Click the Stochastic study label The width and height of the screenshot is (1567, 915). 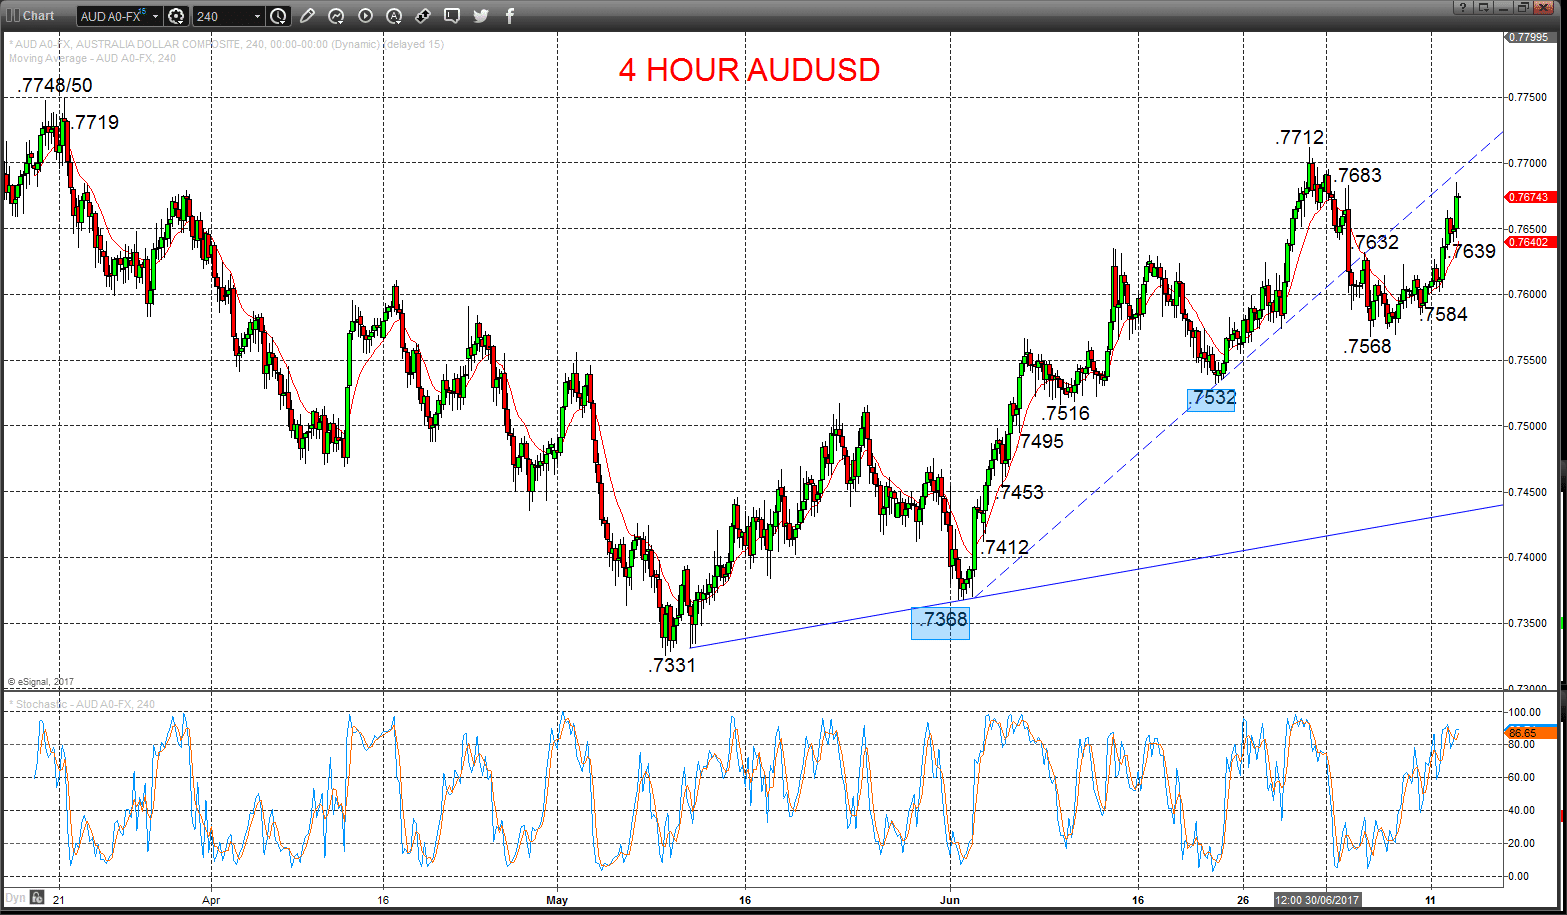pyautogui.click(x=82, y=704)
